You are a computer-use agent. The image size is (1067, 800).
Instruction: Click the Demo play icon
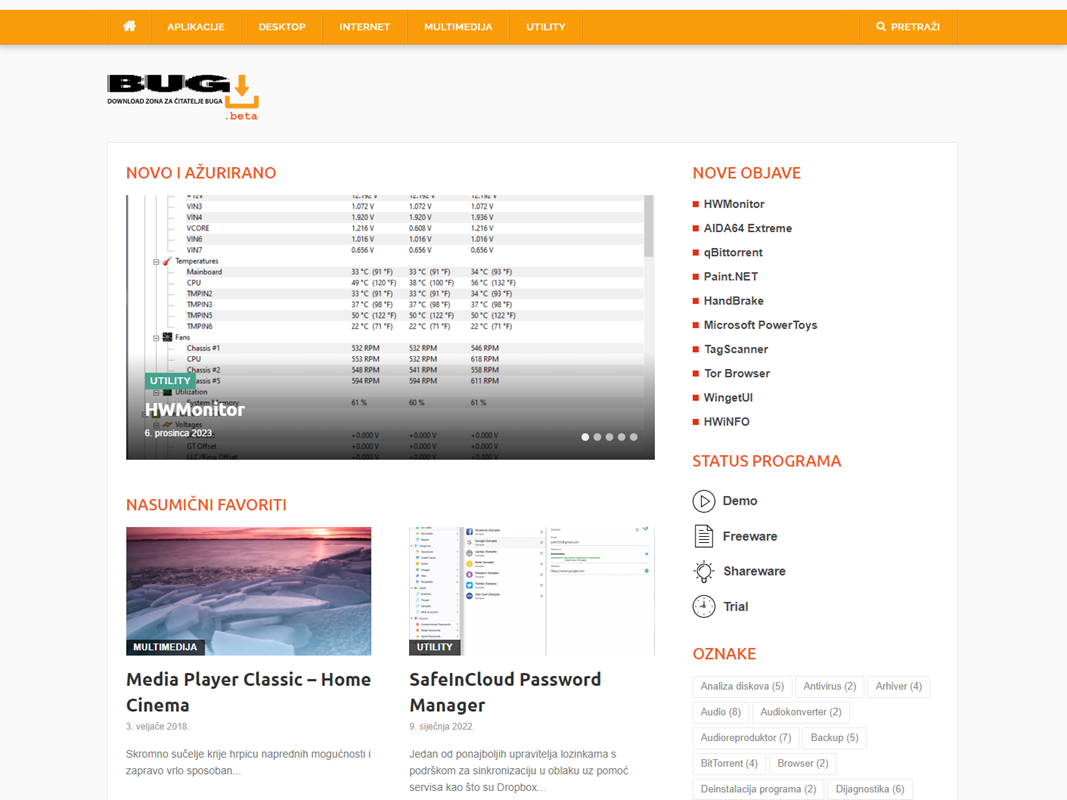point(704,501)
